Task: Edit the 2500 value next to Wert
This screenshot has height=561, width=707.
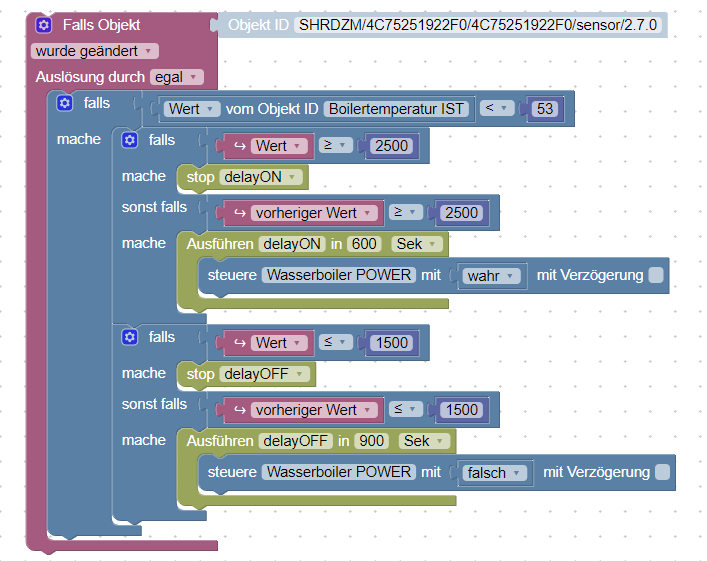Action: tap(391, 146)
